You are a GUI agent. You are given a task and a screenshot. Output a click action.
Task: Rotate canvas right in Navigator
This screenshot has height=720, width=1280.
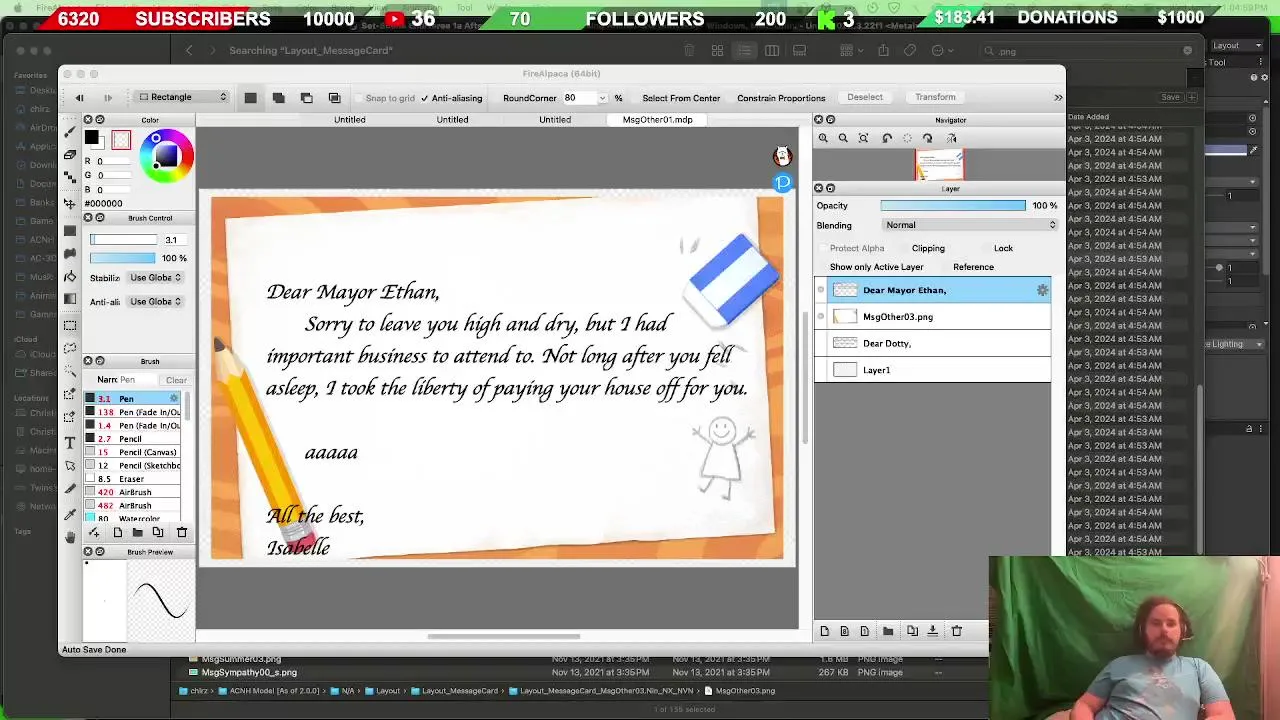coord(927,138)
